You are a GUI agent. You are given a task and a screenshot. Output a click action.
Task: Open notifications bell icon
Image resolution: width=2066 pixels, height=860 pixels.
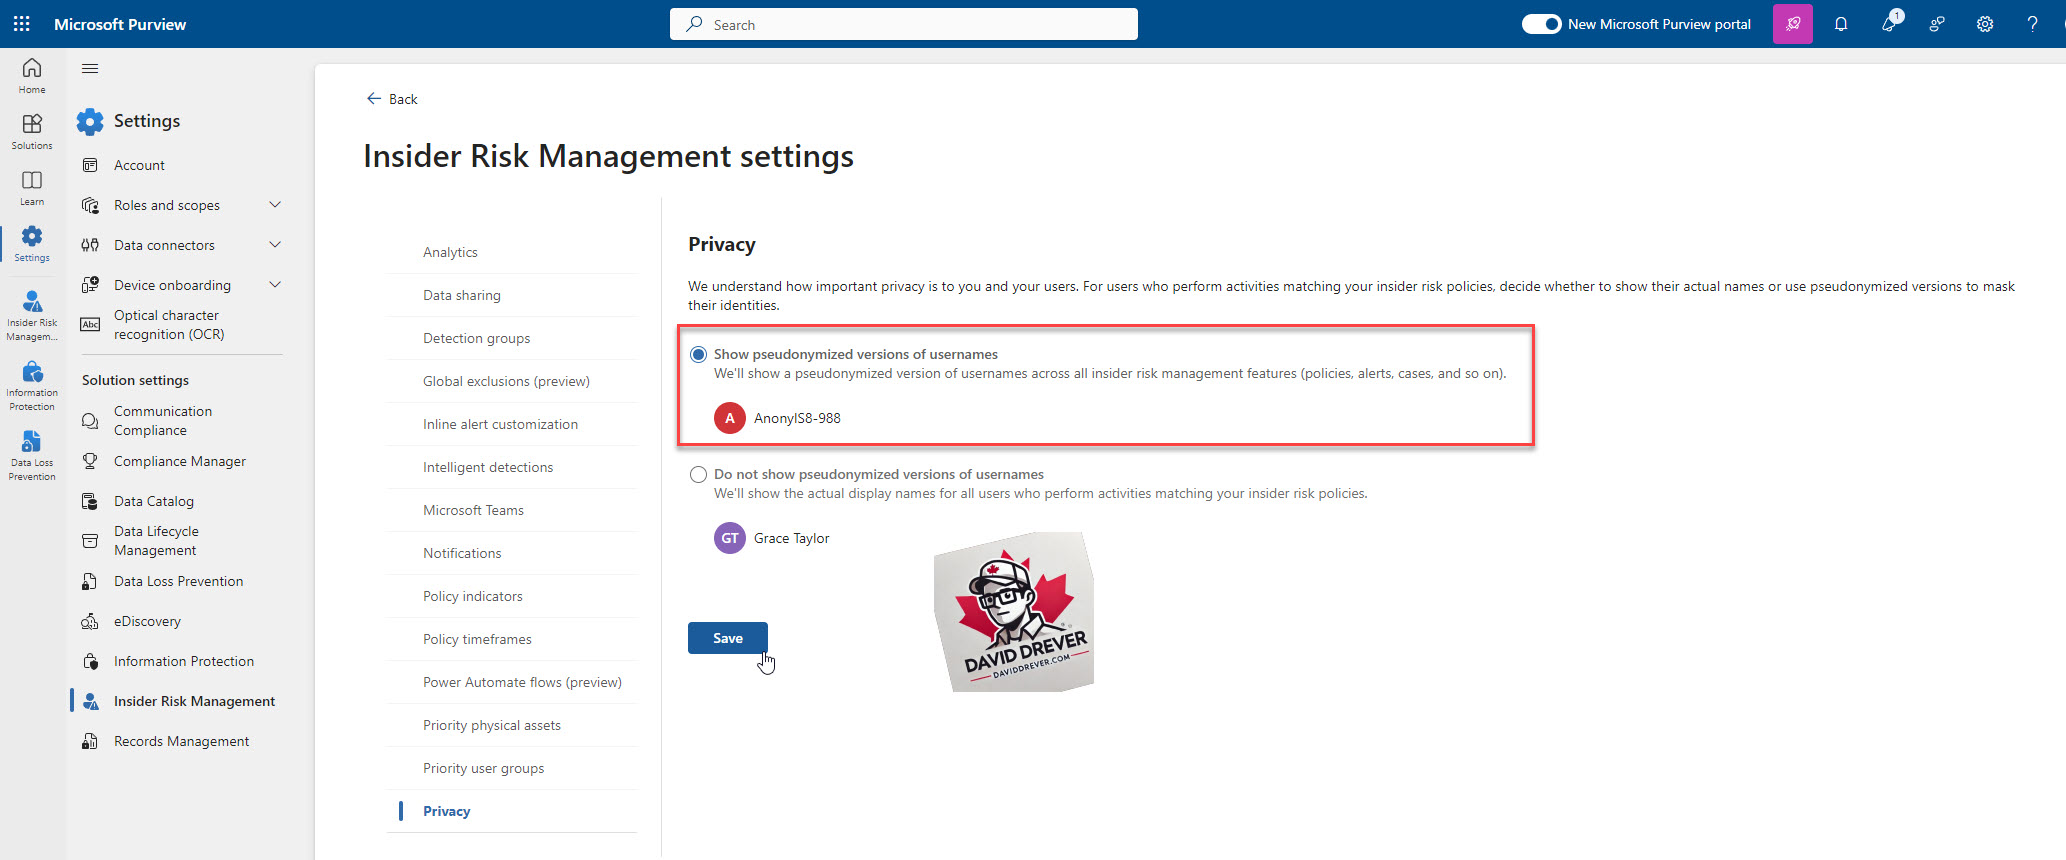(x=1841, y=24)
